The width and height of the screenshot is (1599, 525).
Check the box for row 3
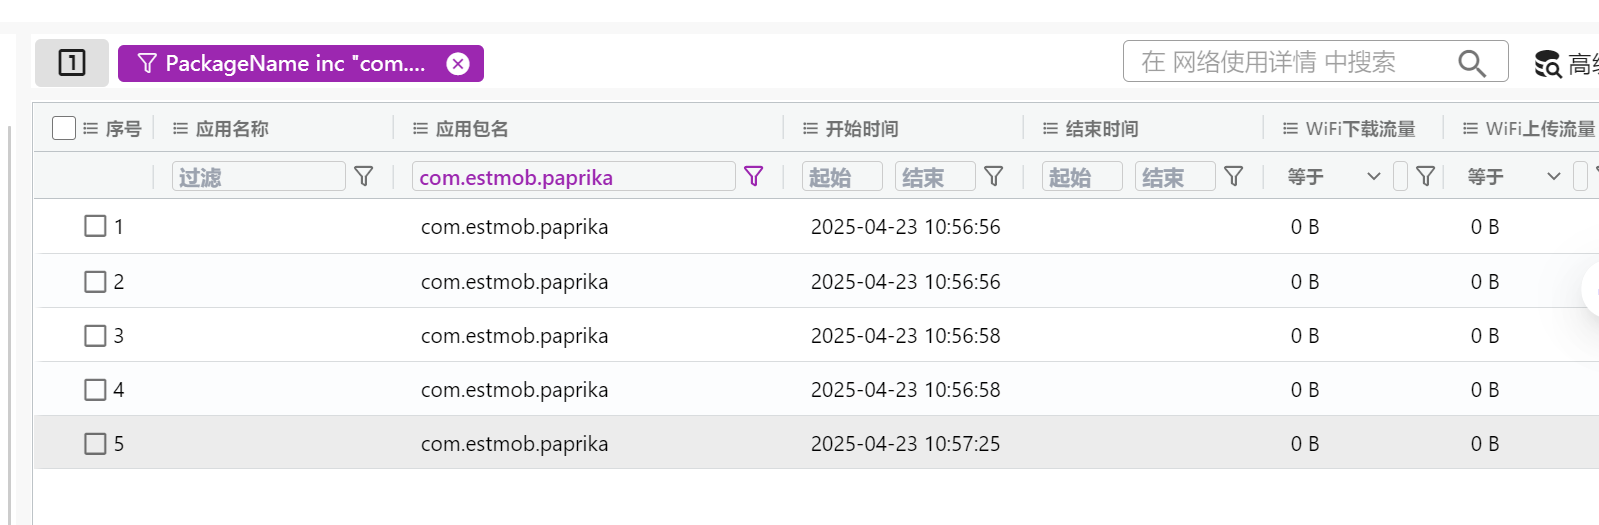[x=95, y=336]
